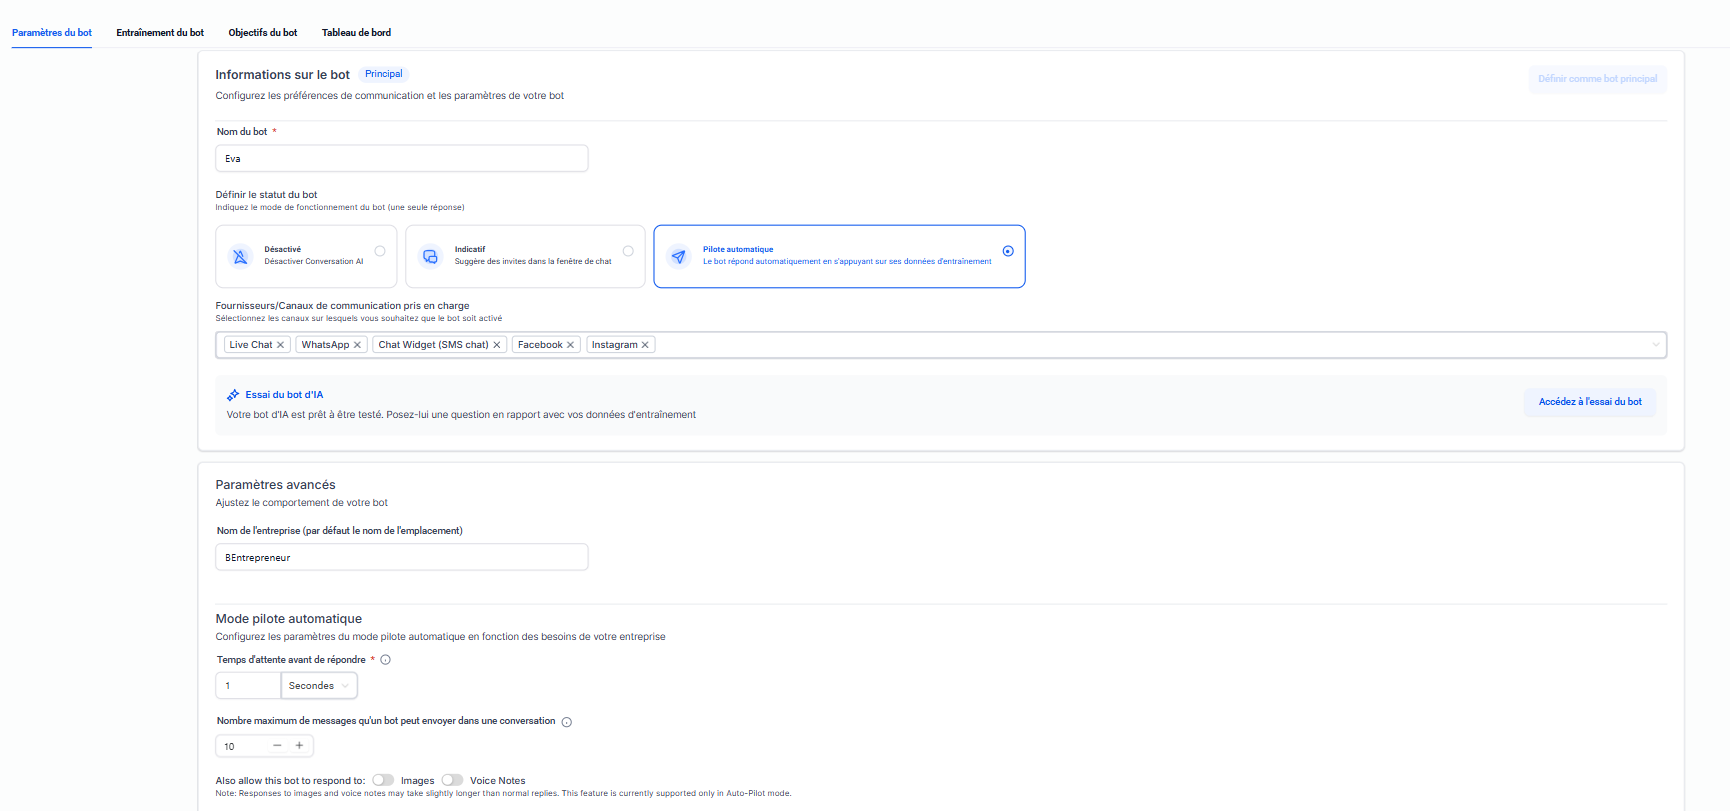
Task: Open the Secondes time unit dropdown
Action: [x=319, y=686]
